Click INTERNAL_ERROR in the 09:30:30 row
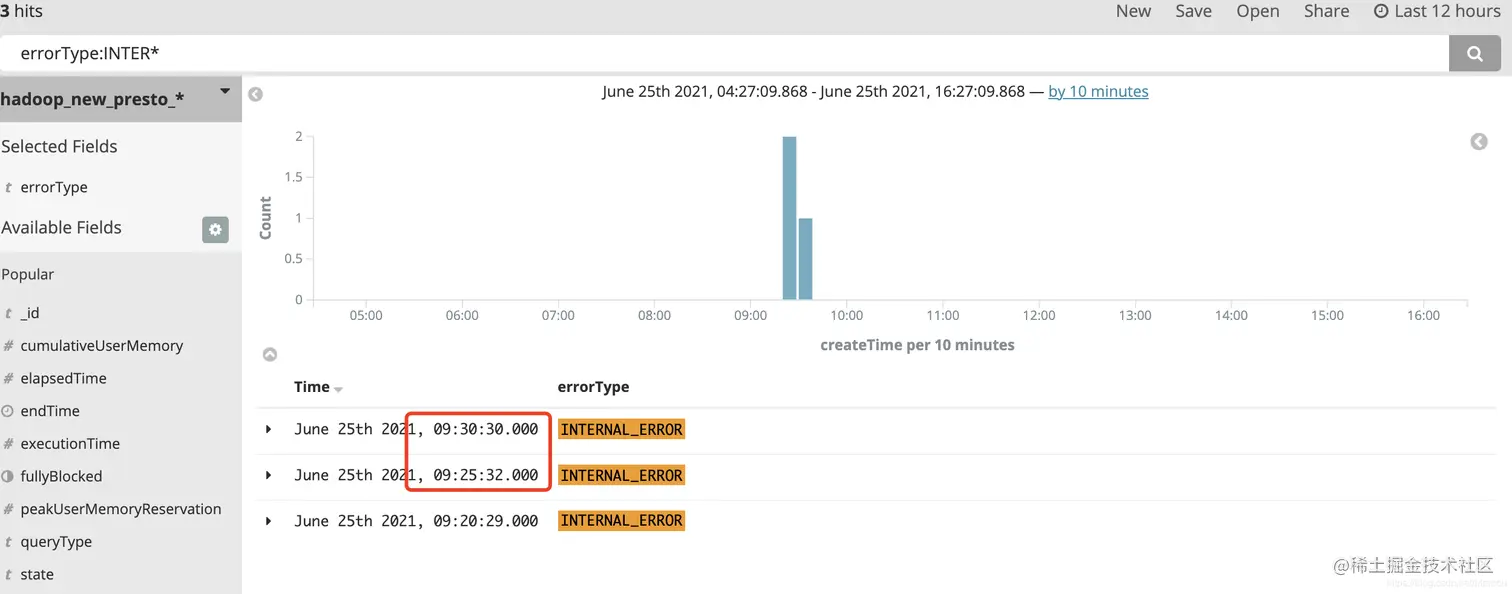This screenshot has width=1512, height=594. tap(621, 429)
